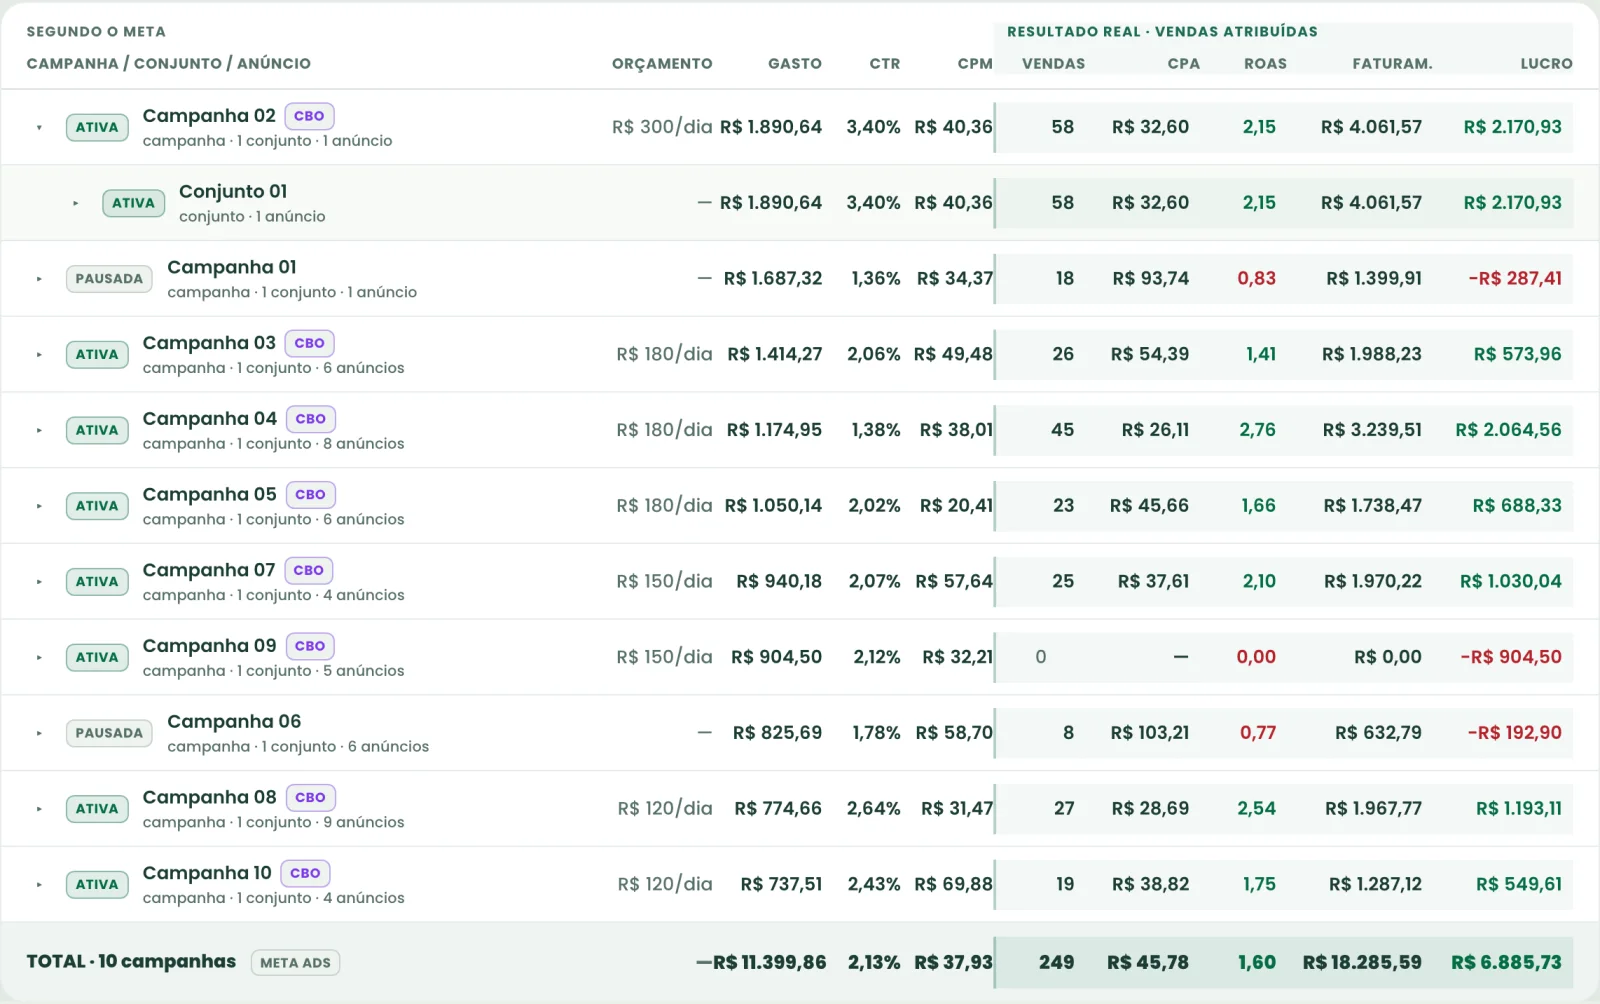This screenshot has width=1600, height=1004.
Task: Click the ATIVA status of Conjunto 01
Action: coord(133,203)
